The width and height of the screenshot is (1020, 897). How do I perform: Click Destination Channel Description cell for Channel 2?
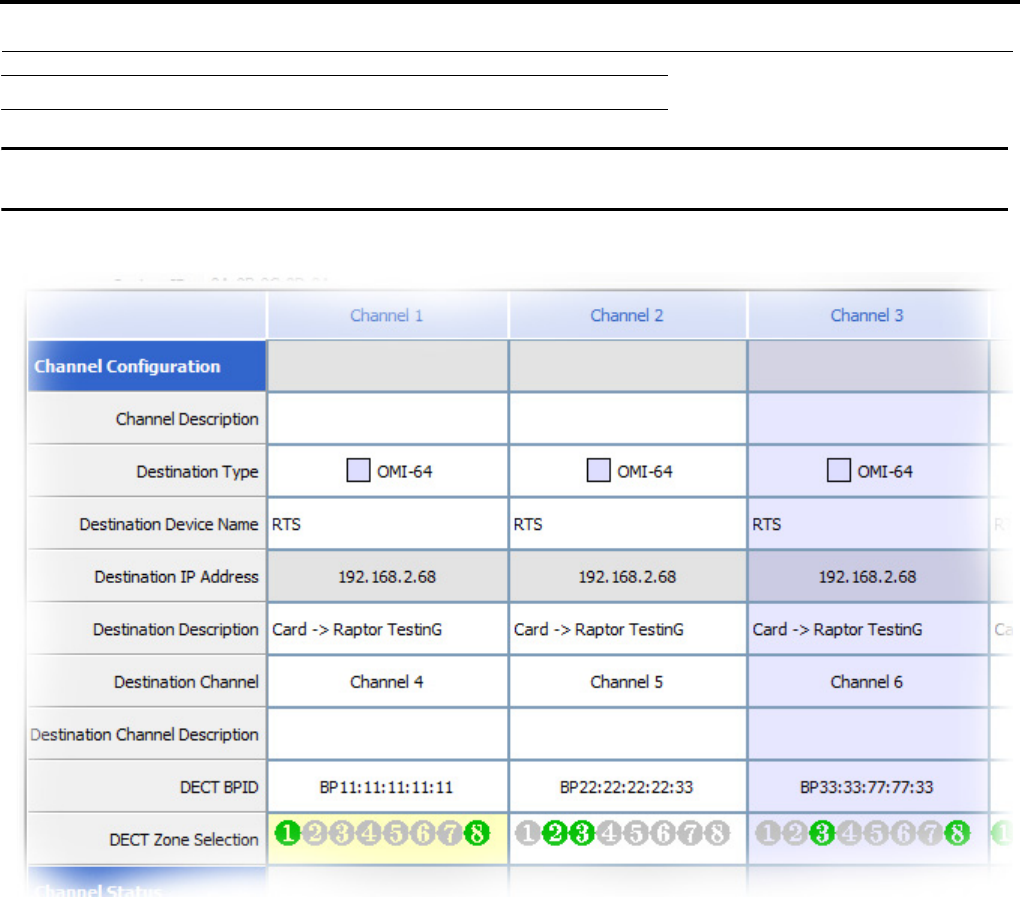click(x=628, y=734)
